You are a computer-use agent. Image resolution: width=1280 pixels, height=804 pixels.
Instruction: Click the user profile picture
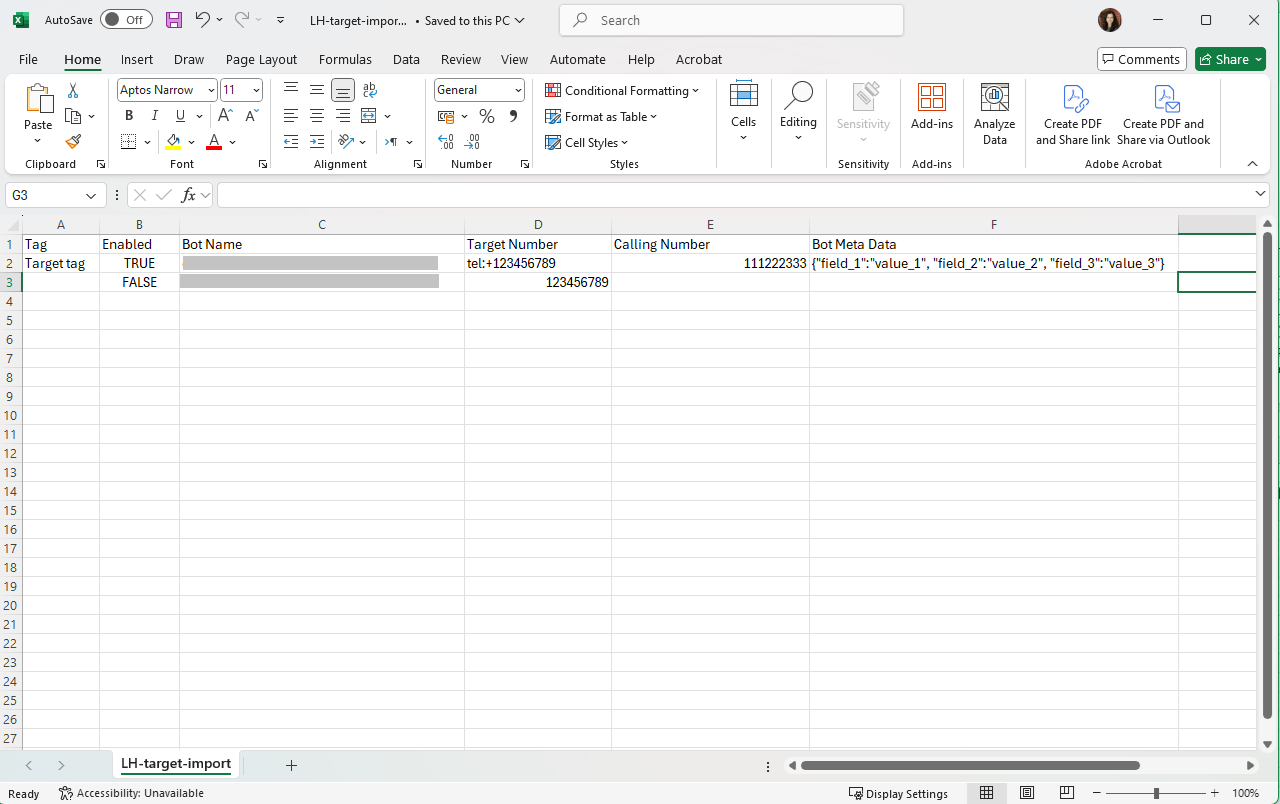click(1110, 20)
